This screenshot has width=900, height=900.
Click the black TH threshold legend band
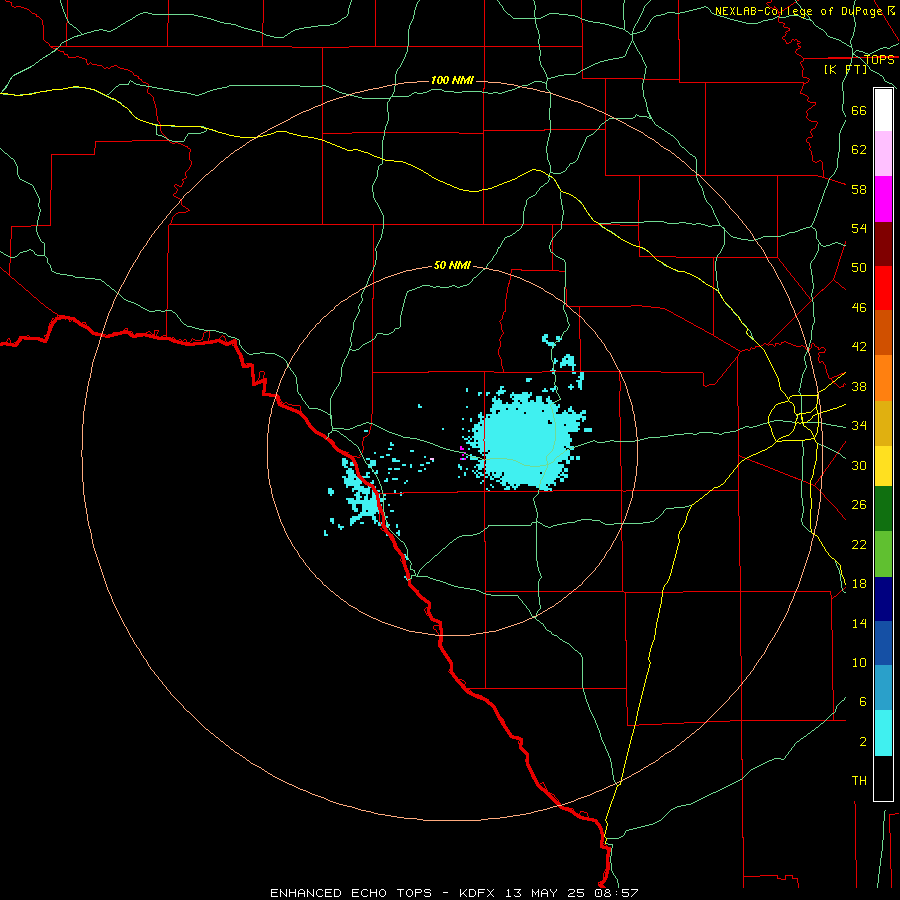883,778
